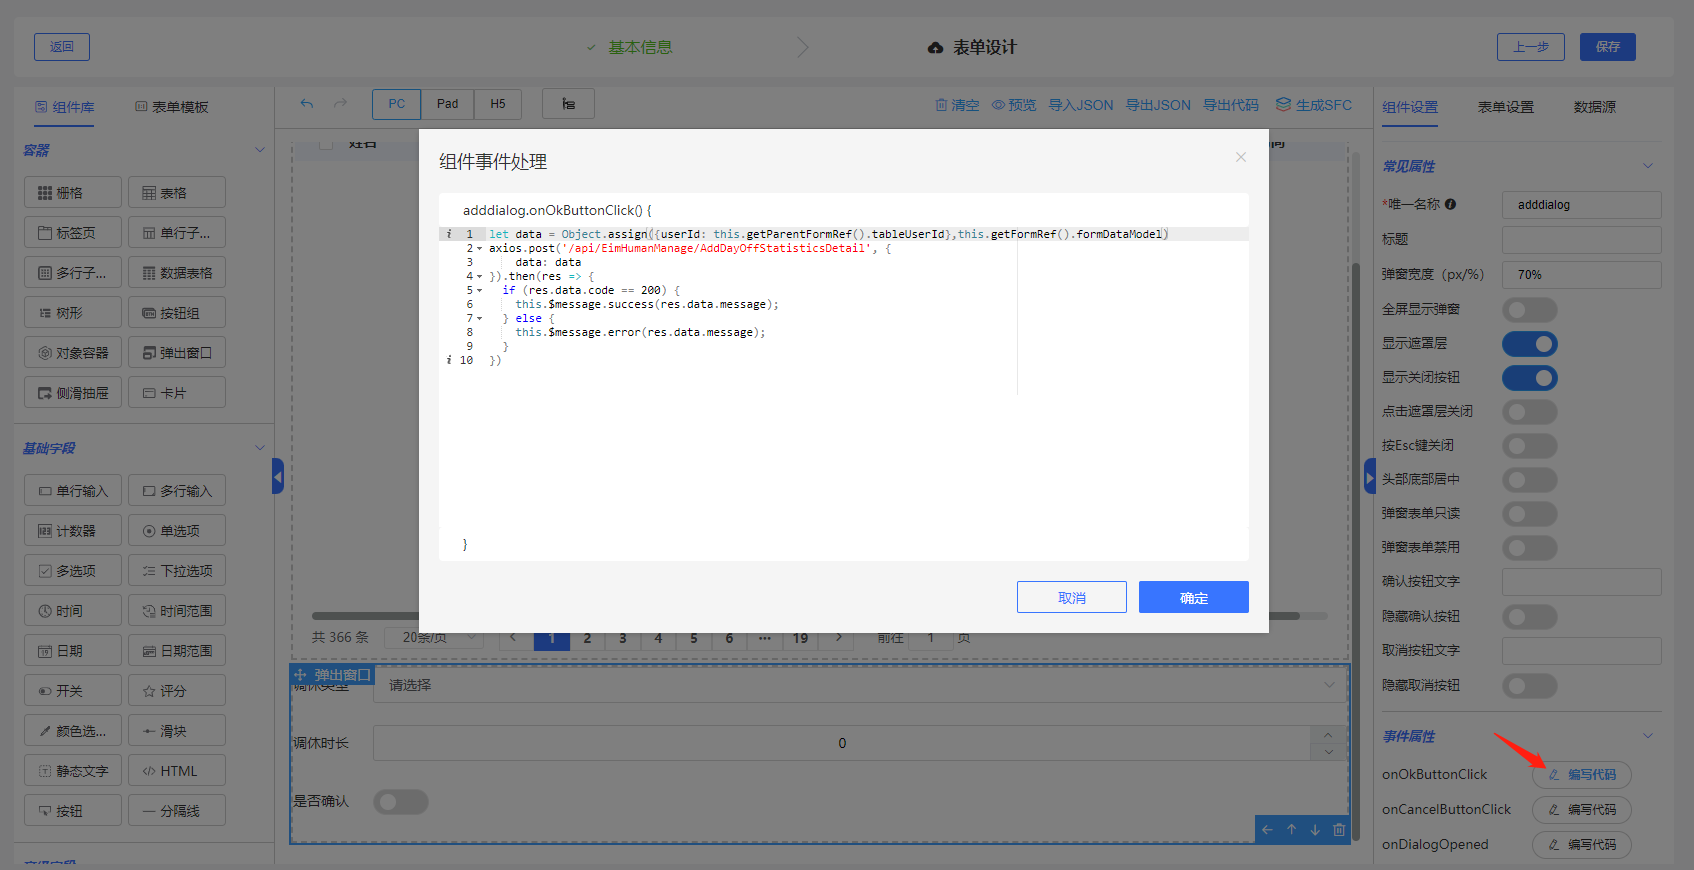Click 预览 preview link
Screen dimensions: 1694x870
(x=1014, y=105)
